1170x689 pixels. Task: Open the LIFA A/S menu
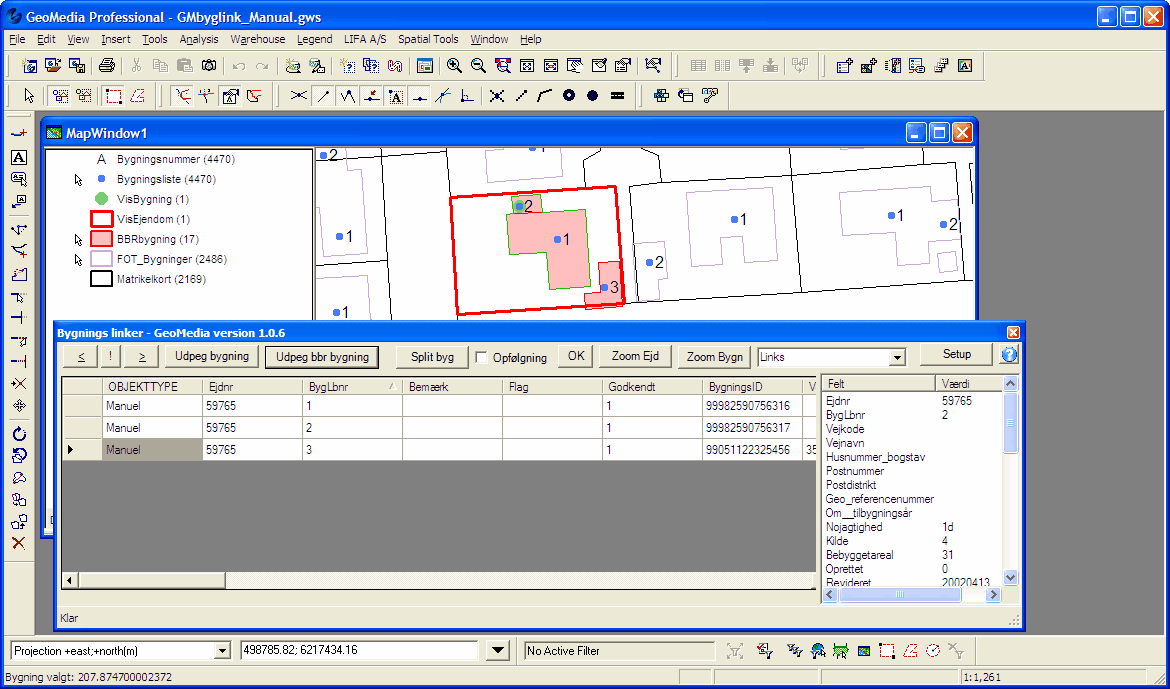pyautogui.click(x=365, y=39)
